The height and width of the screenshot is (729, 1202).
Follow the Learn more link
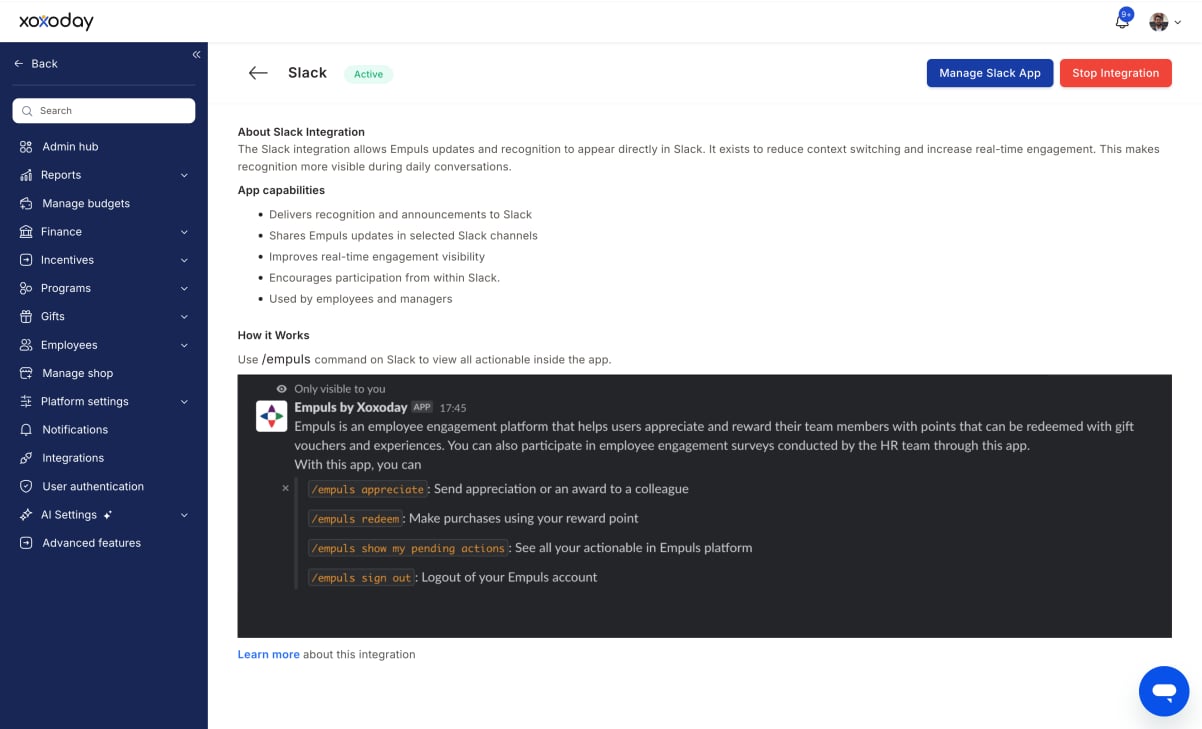268,654
